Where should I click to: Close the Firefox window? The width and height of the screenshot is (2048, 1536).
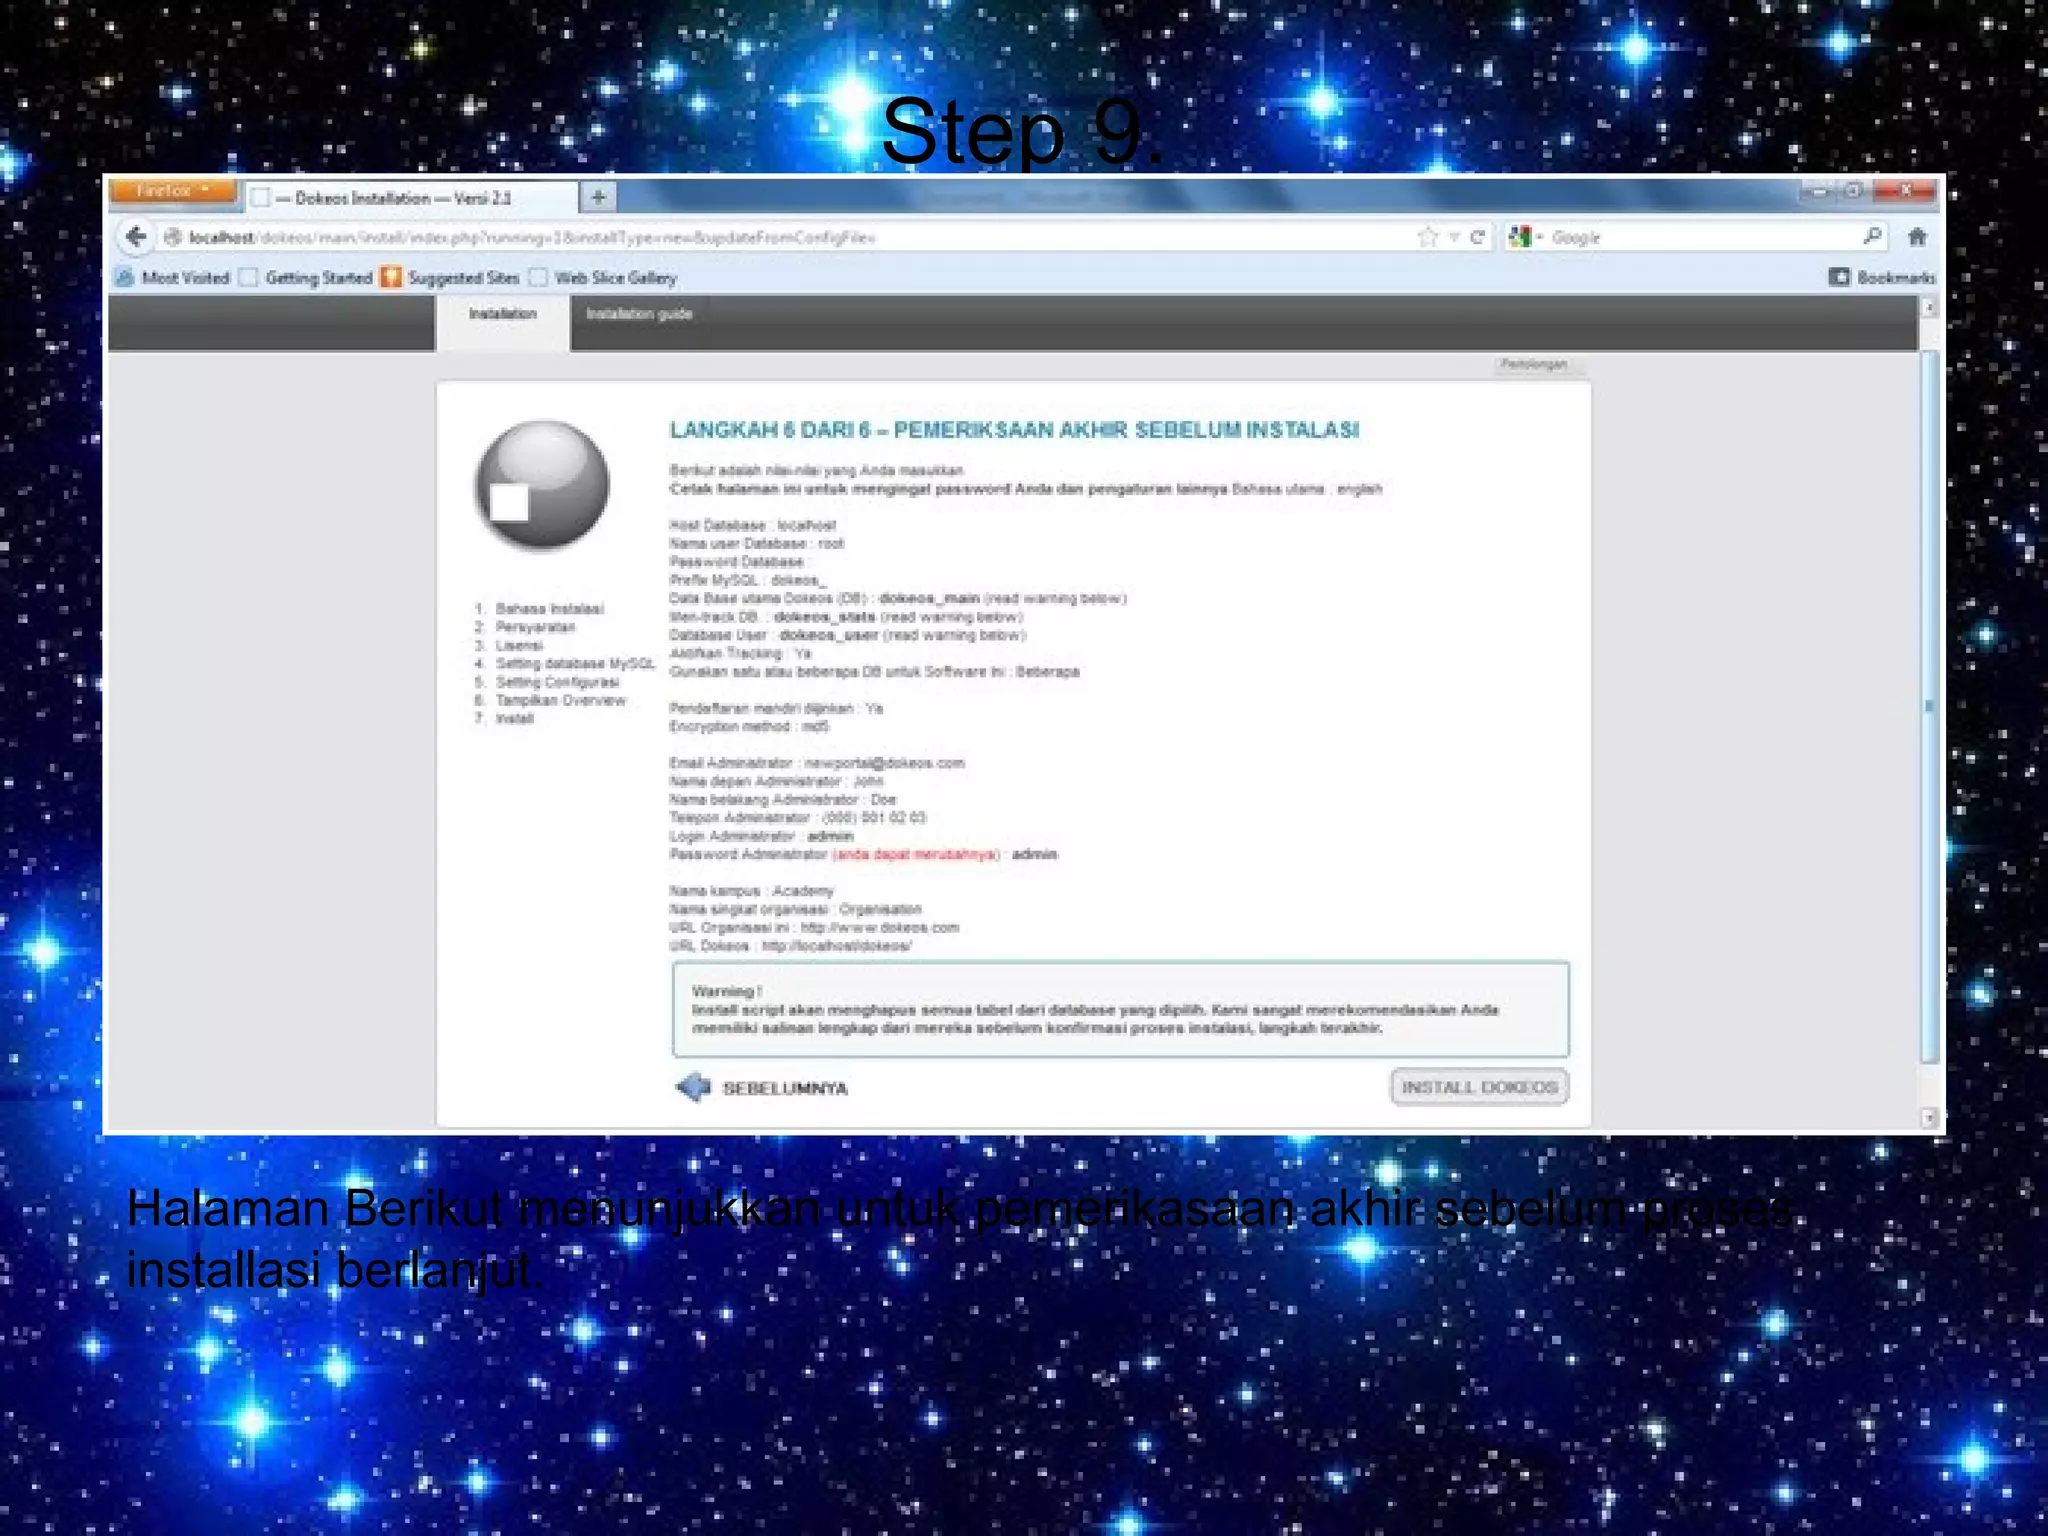point(1905,190)
